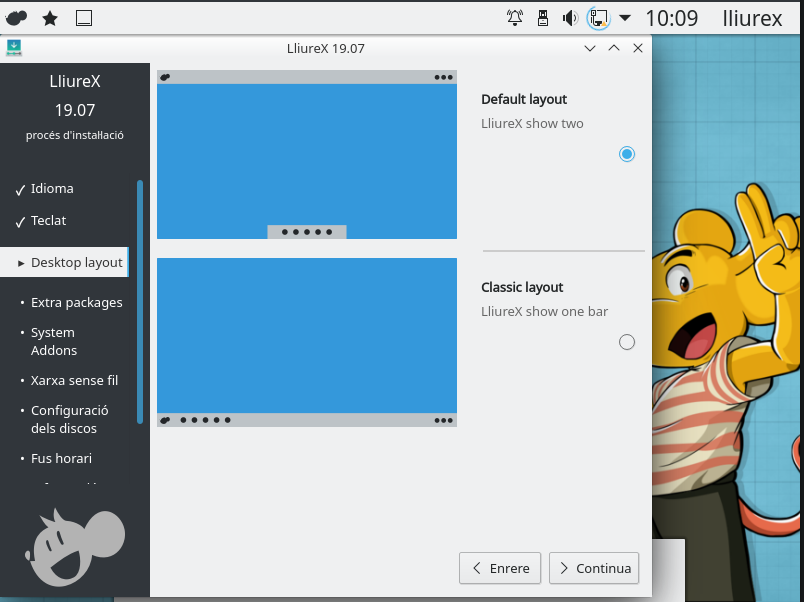
Task: Click the show desktop icon in panel
Action: point(84,18)
